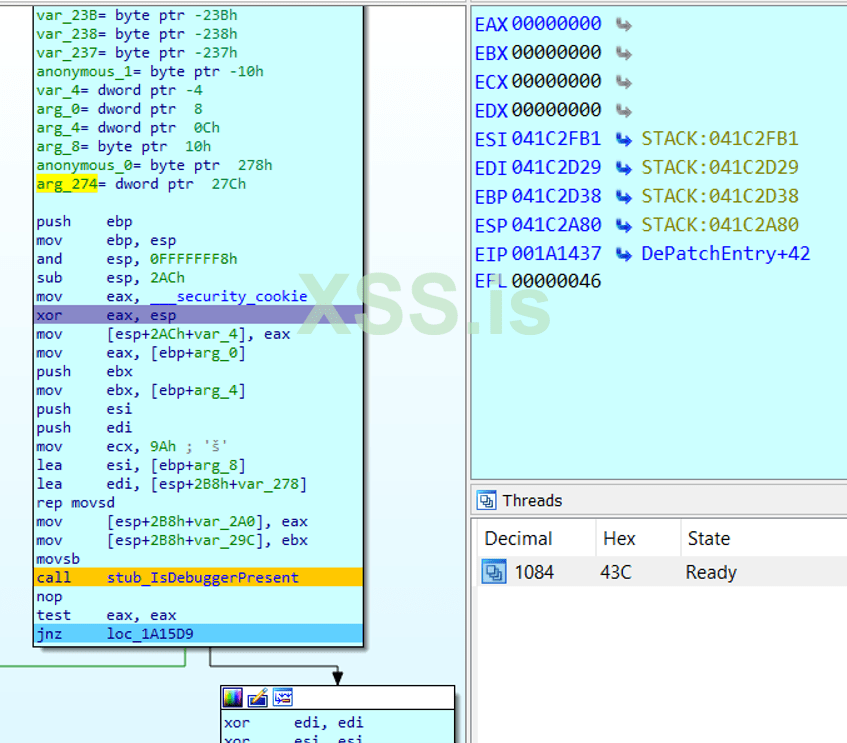Select the rep movsd instruction
847x743 pixels.
[76, 503]
